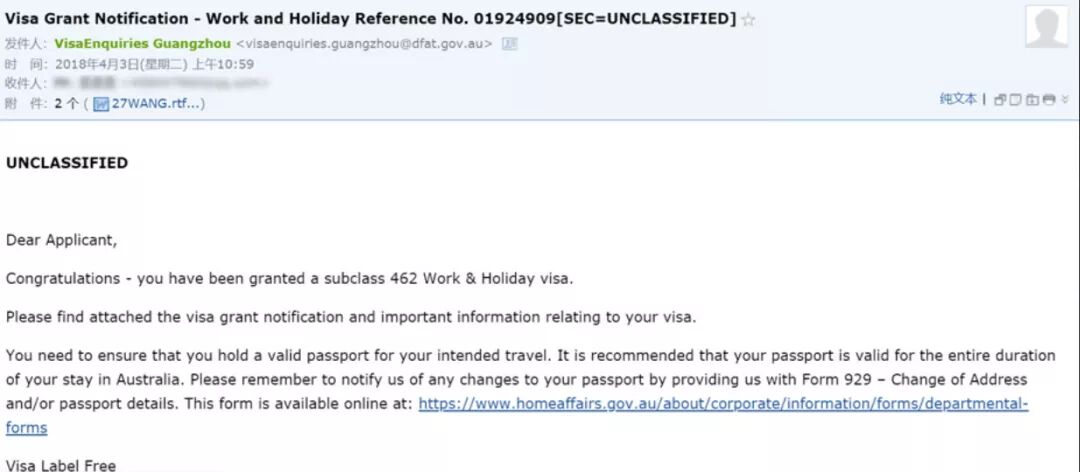Click sender name VisaEnquiries Guangzhou
1080x472 pixels.
pyautogui.click(x=143, y=44)
